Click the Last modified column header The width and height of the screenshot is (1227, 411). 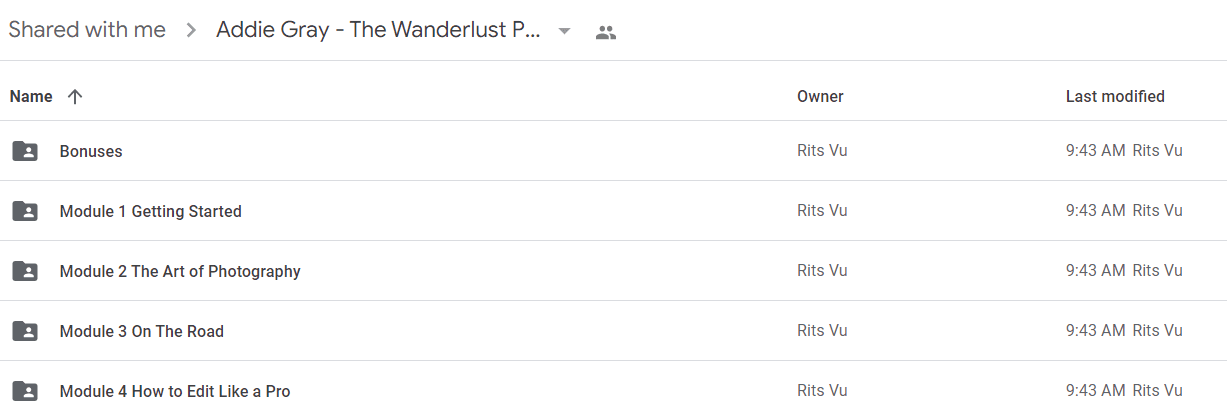pyautogui.click(x=1115, y=97)
